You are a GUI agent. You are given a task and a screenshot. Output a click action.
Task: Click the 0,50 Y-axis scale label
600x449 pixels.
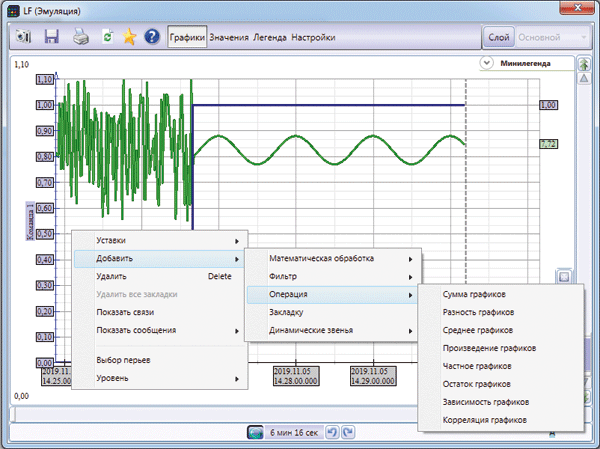(44, 234)
